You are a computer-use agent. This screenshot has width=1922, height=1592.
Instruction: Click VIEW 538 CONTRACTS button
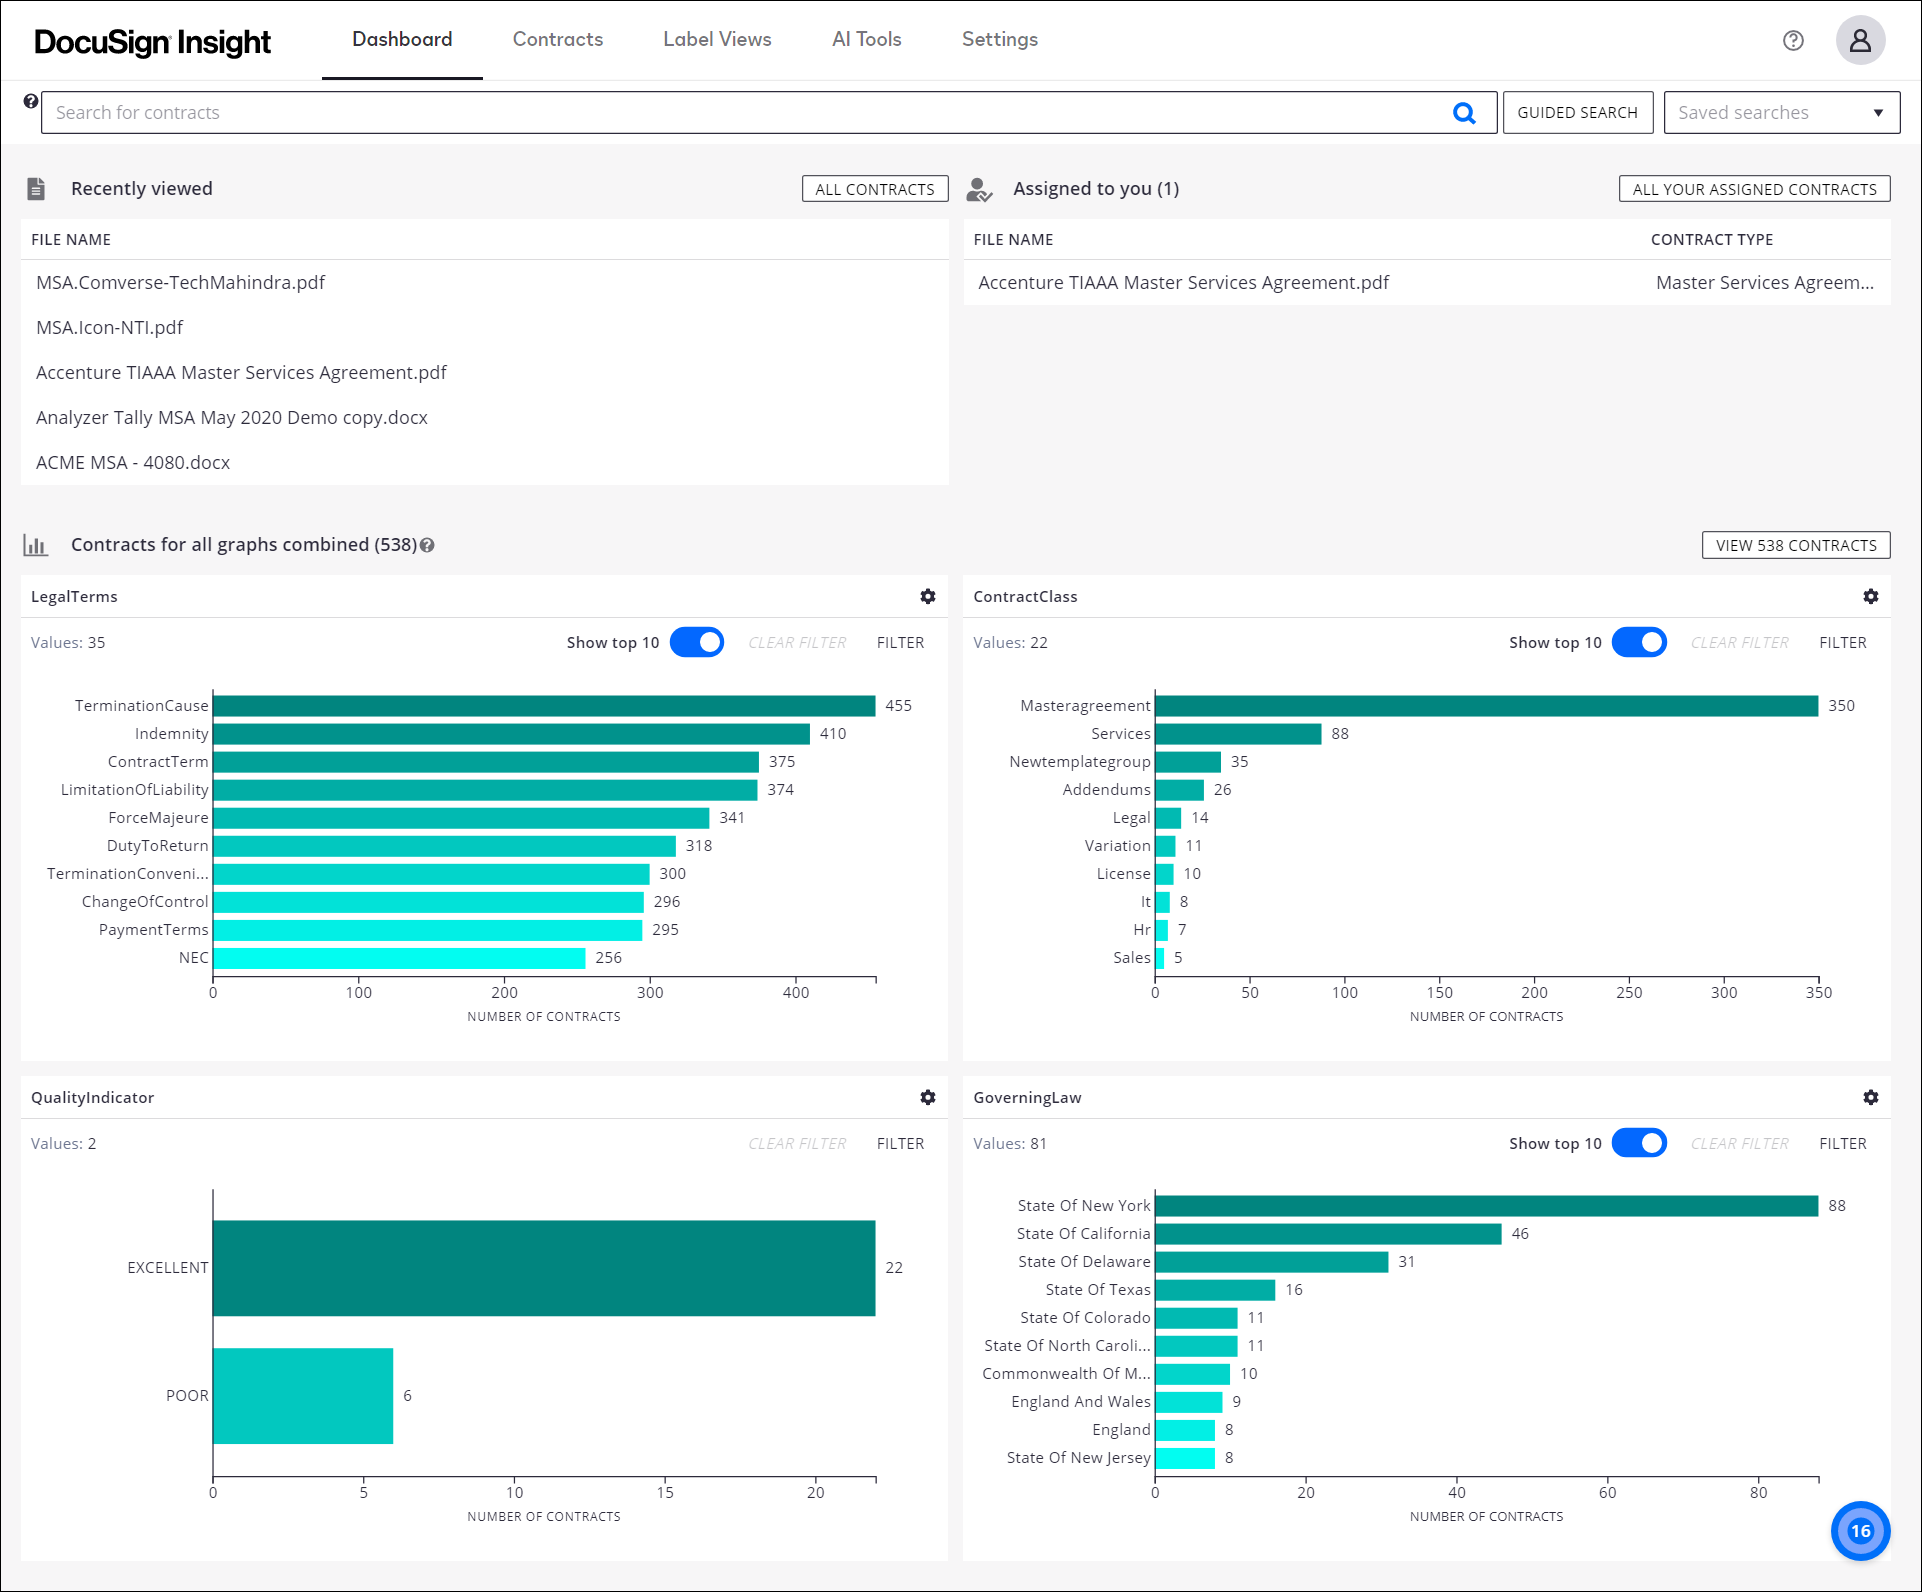(1795, 545)
